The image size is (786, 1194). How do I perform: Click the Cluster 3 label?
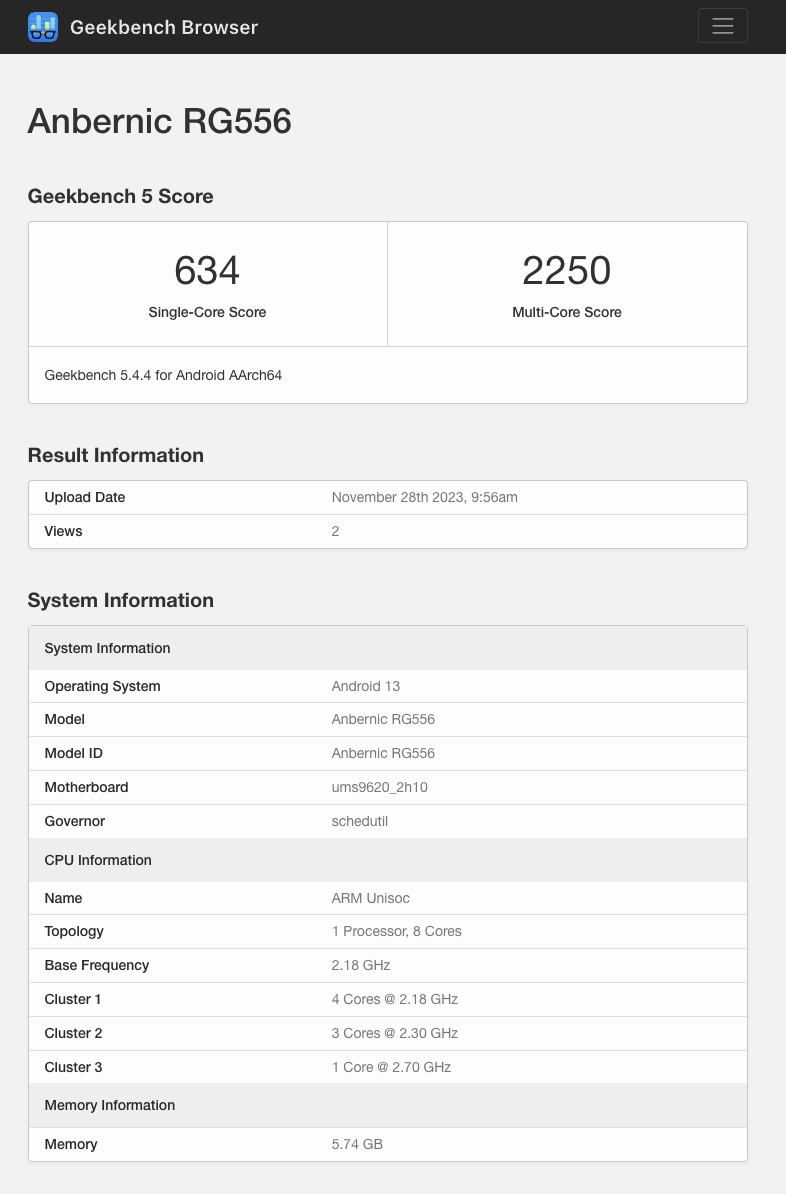(73, 1068)
